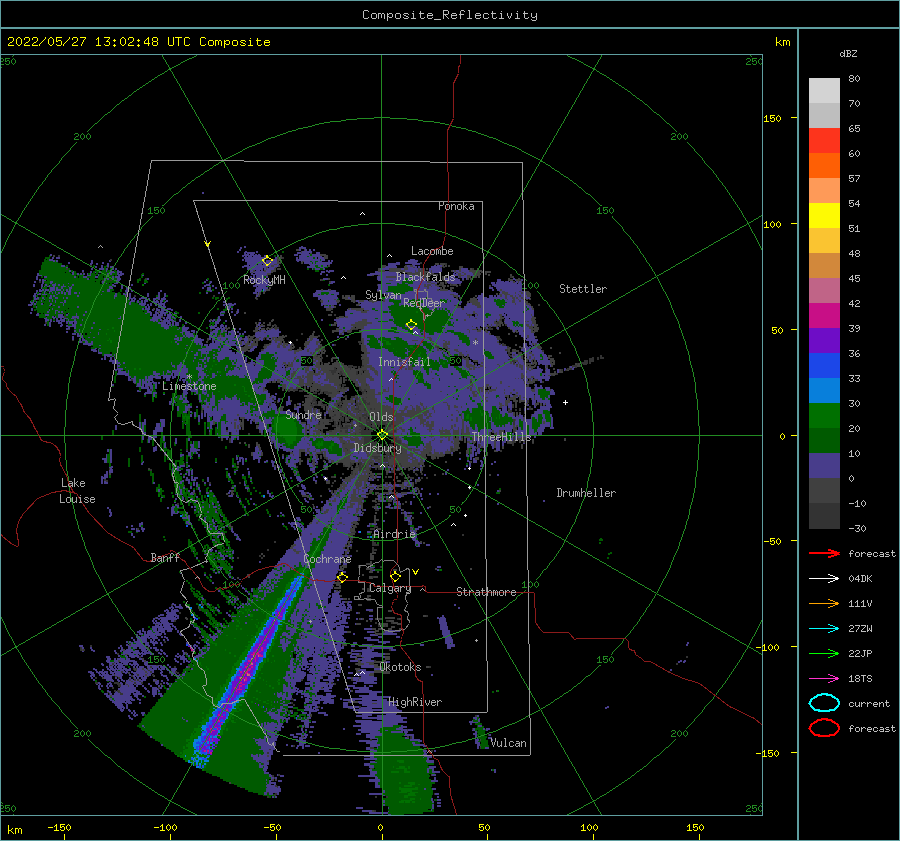Click the Blackfalds town label

tap(425, 277)
